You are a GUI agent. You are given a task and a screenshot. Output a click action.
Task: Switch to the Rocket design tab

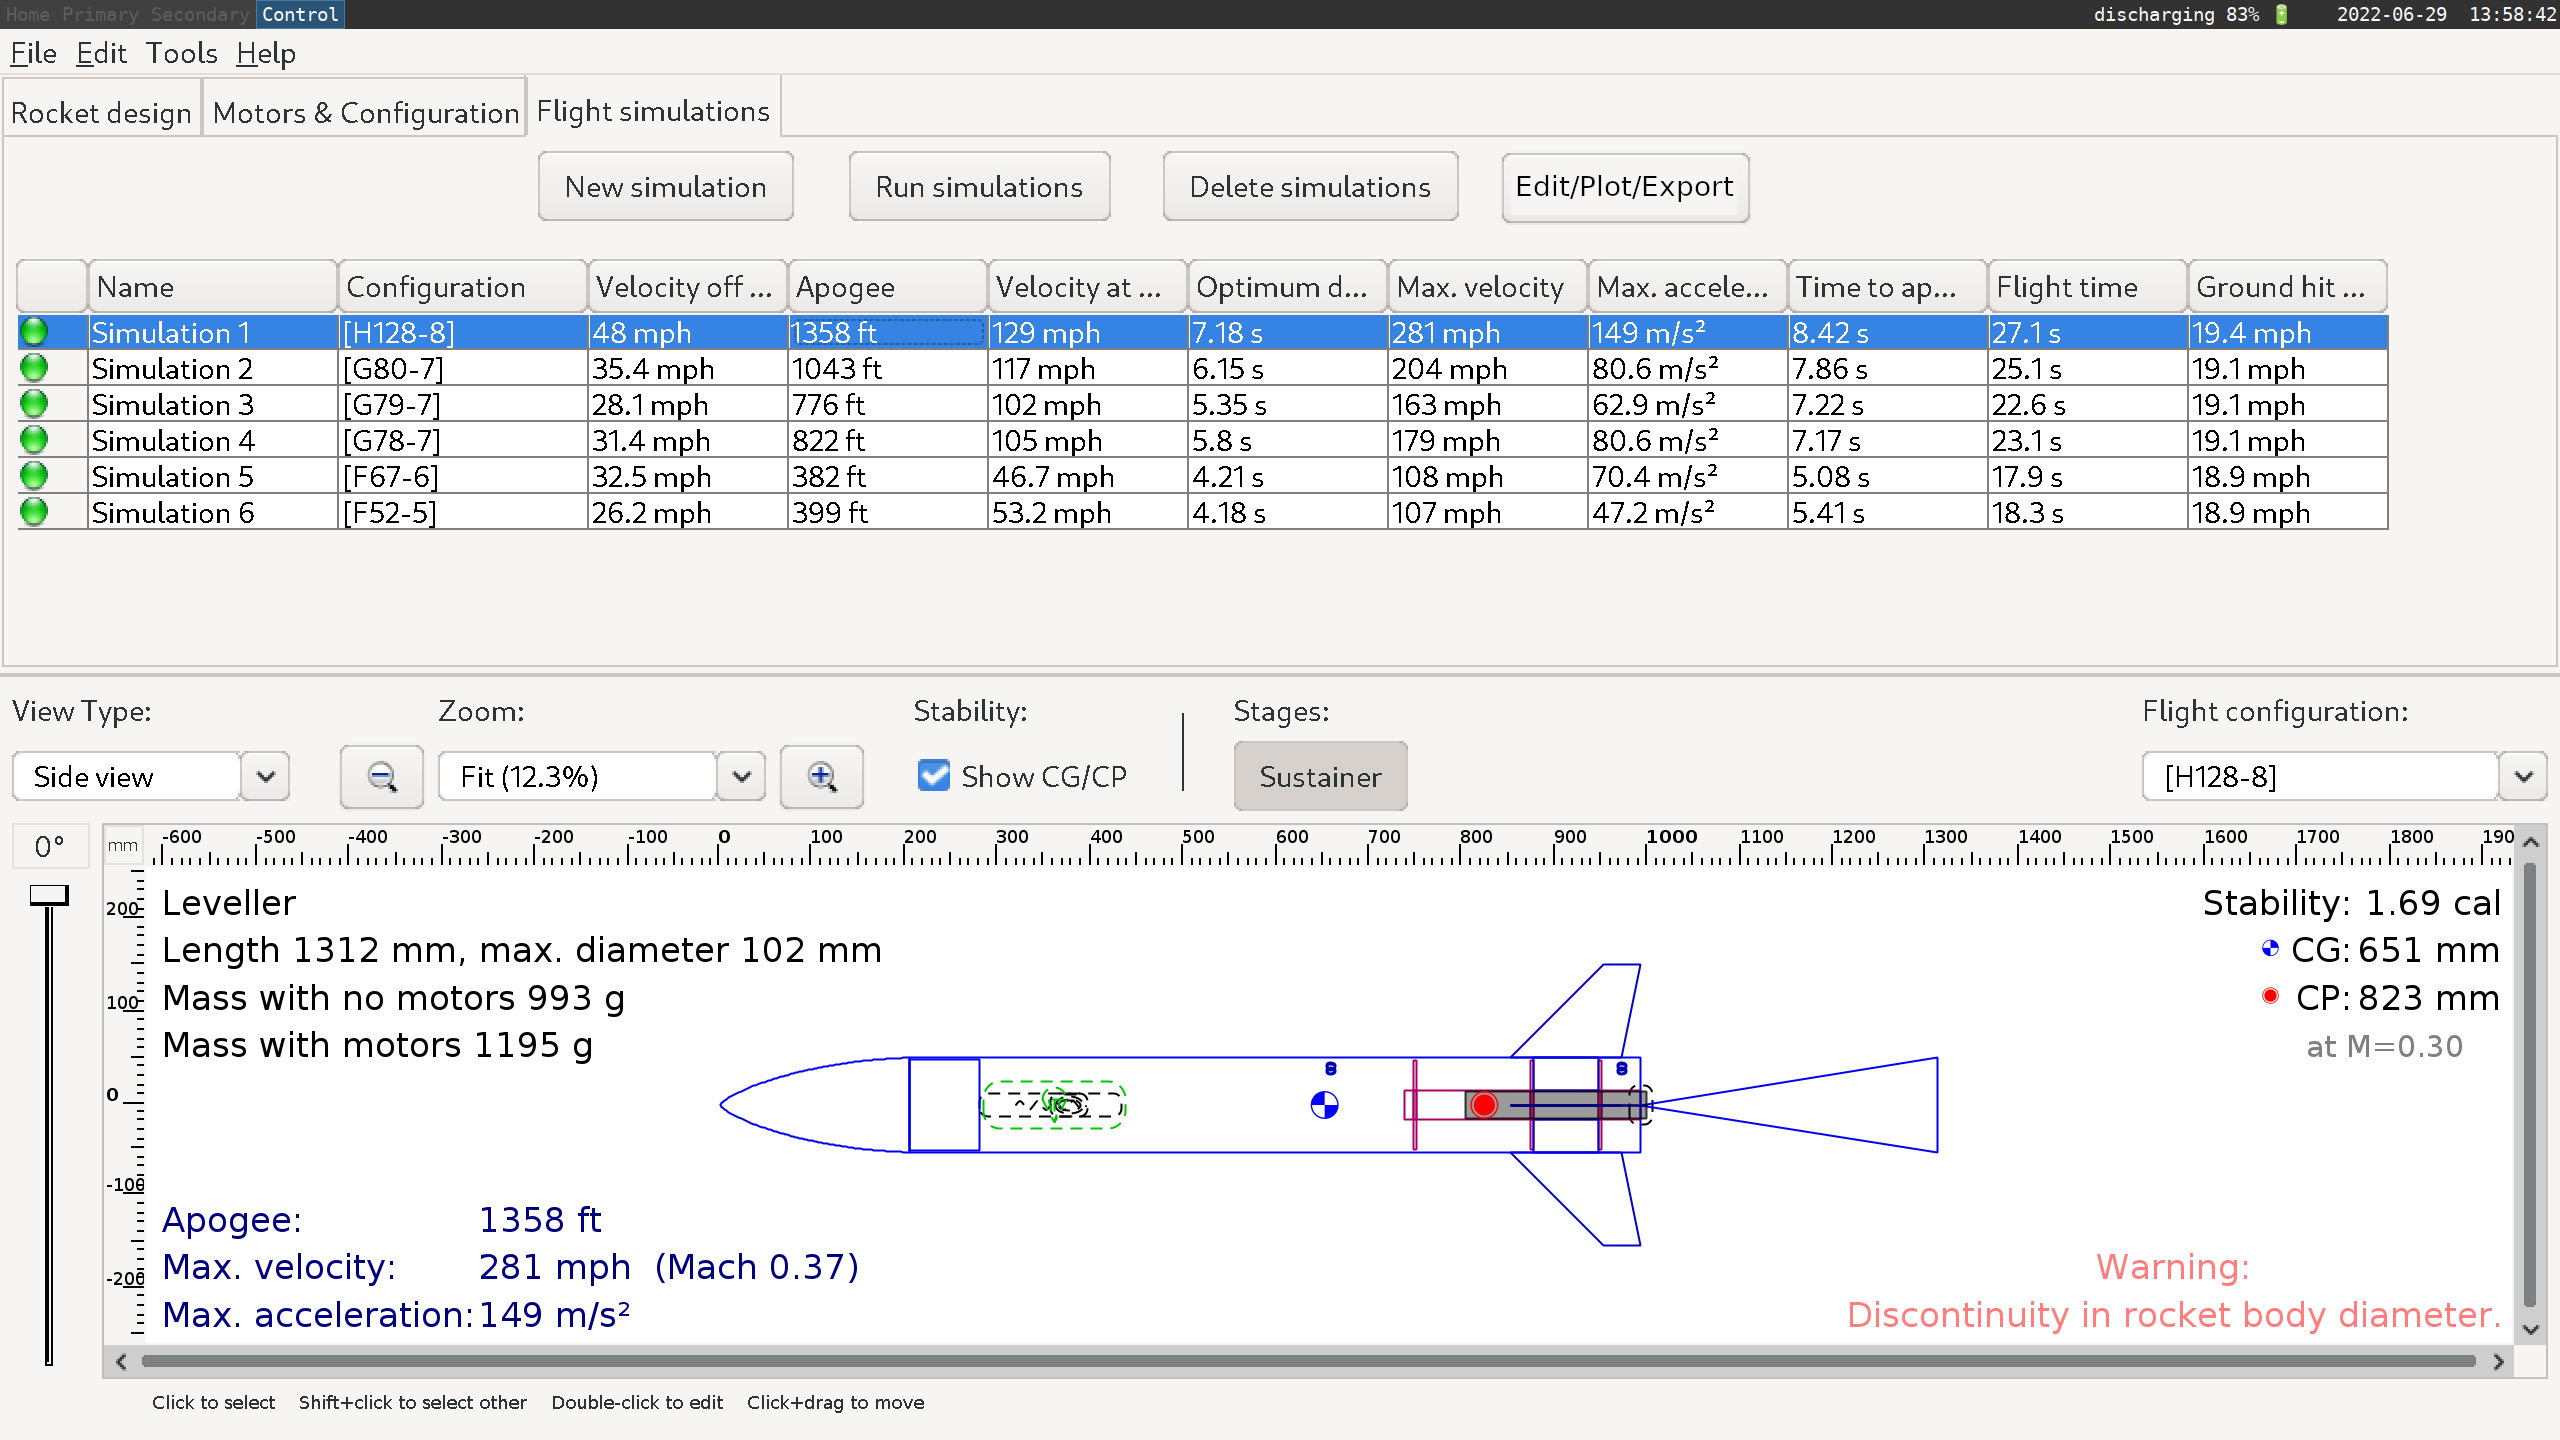pyautogui.click(x=101, y=111)
